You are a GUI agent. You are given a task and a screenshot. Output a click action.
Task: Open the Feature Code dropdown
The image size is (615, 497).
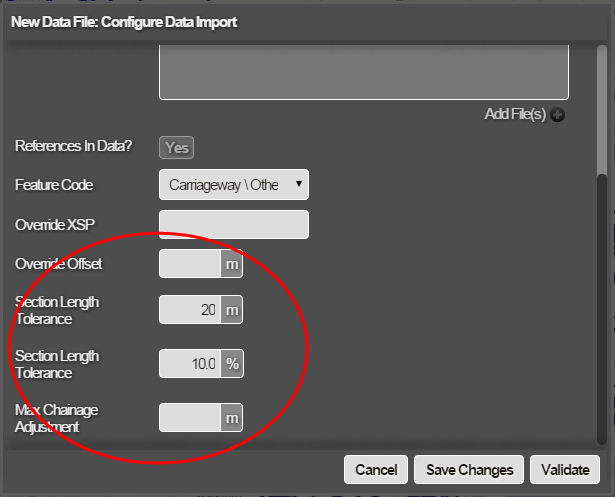(234, 185)
